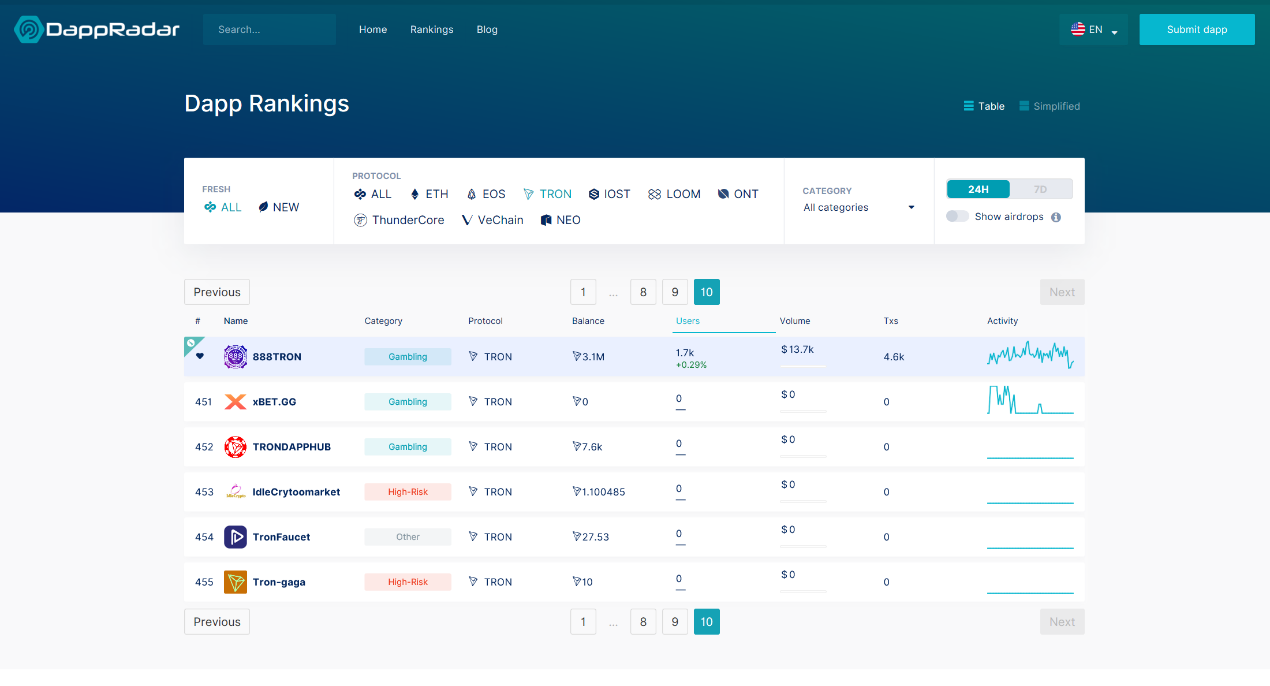Open the IdleCrytoomarket dapp link
Viewport: 1270px width, 686px height.
point(297,492)
